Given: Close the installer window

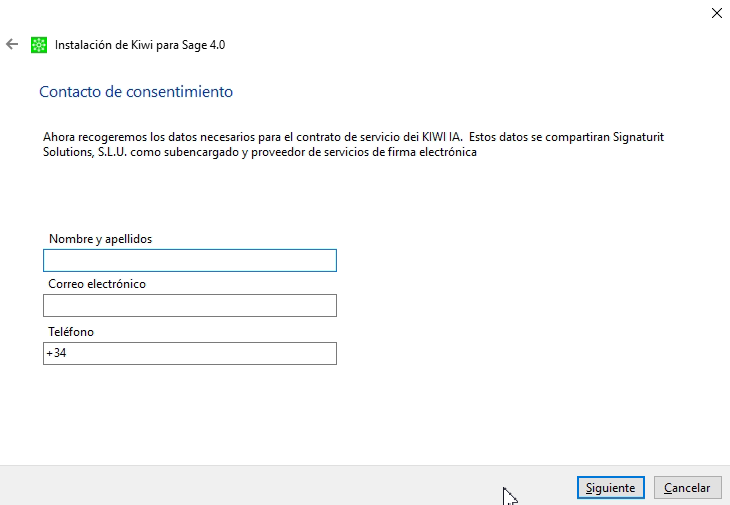Looking at the screenshot, I should click(716, 13).
